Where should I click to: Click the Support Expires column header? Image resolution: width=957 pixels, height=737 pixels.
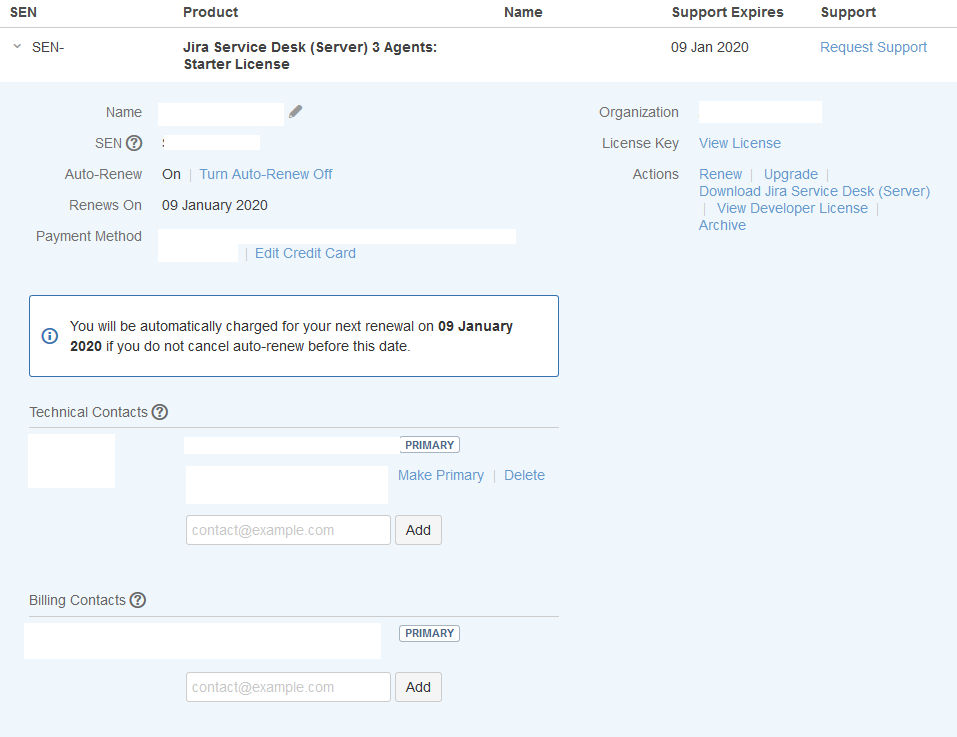click(728, 12)
